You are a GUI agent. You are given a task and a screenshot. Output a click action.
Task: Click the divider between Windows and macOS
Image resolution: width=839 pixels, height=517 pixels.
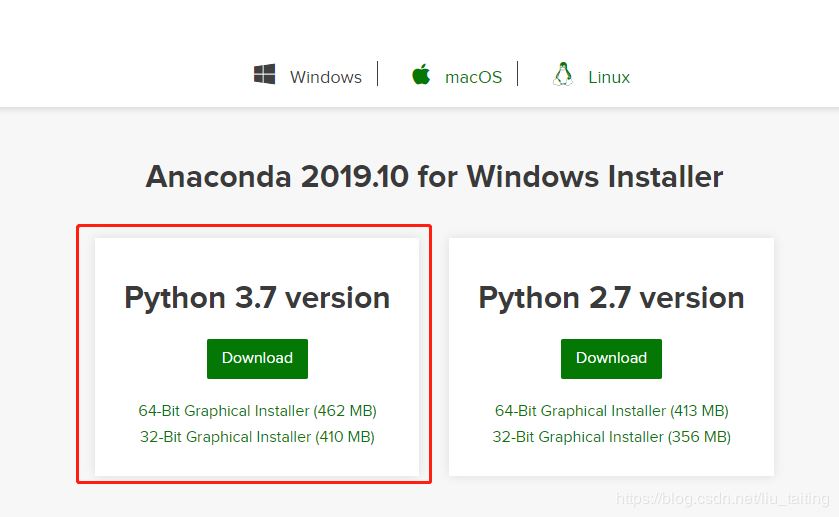pos(378,74)
